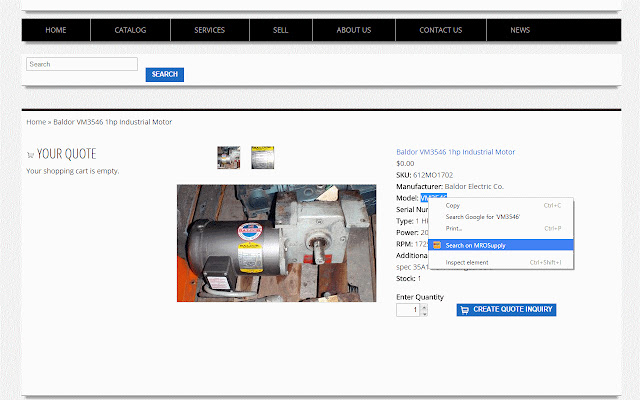
Task: Focus the Search text field
Action: [82, 64]
